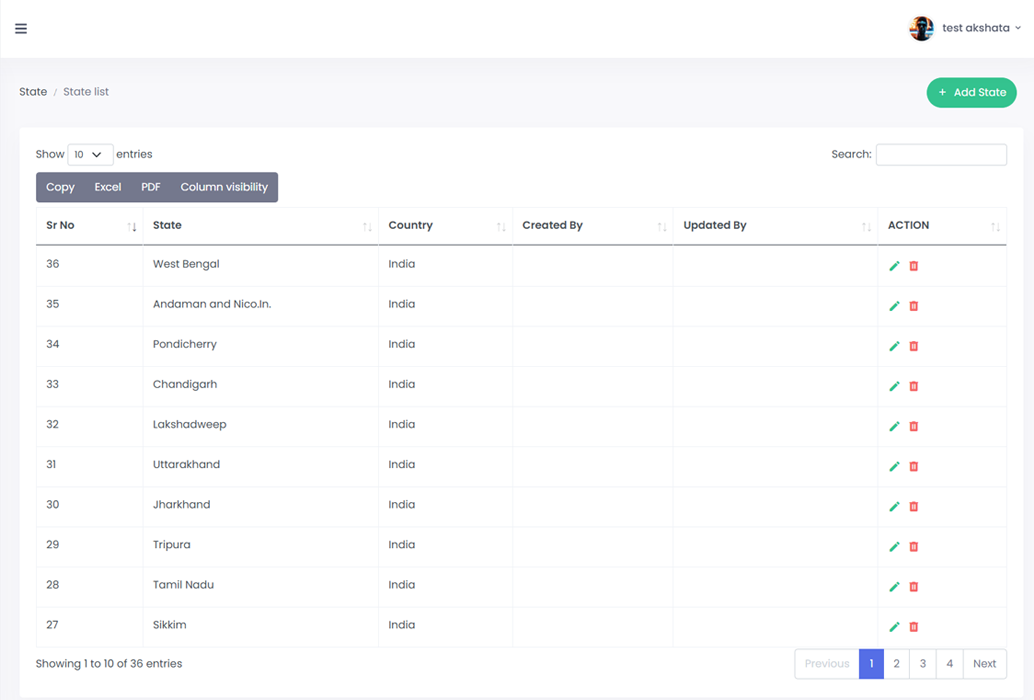Open the Show entries count dropdown
1034x700 pixels.
coord(90,154)
